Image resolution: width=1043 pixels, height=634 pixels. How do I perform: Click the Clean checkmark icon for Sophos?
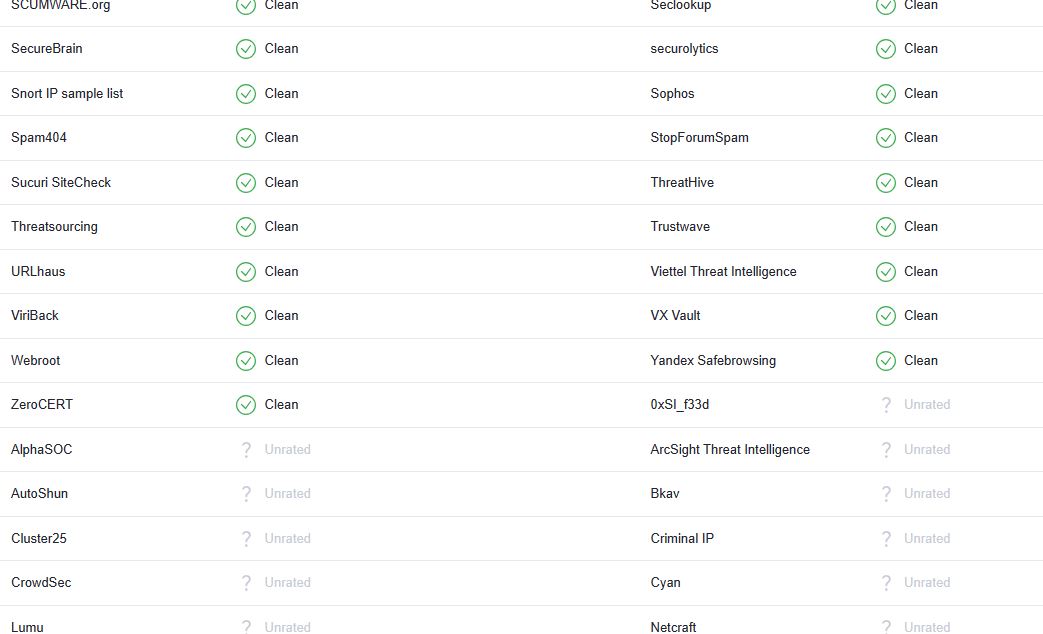885,94
